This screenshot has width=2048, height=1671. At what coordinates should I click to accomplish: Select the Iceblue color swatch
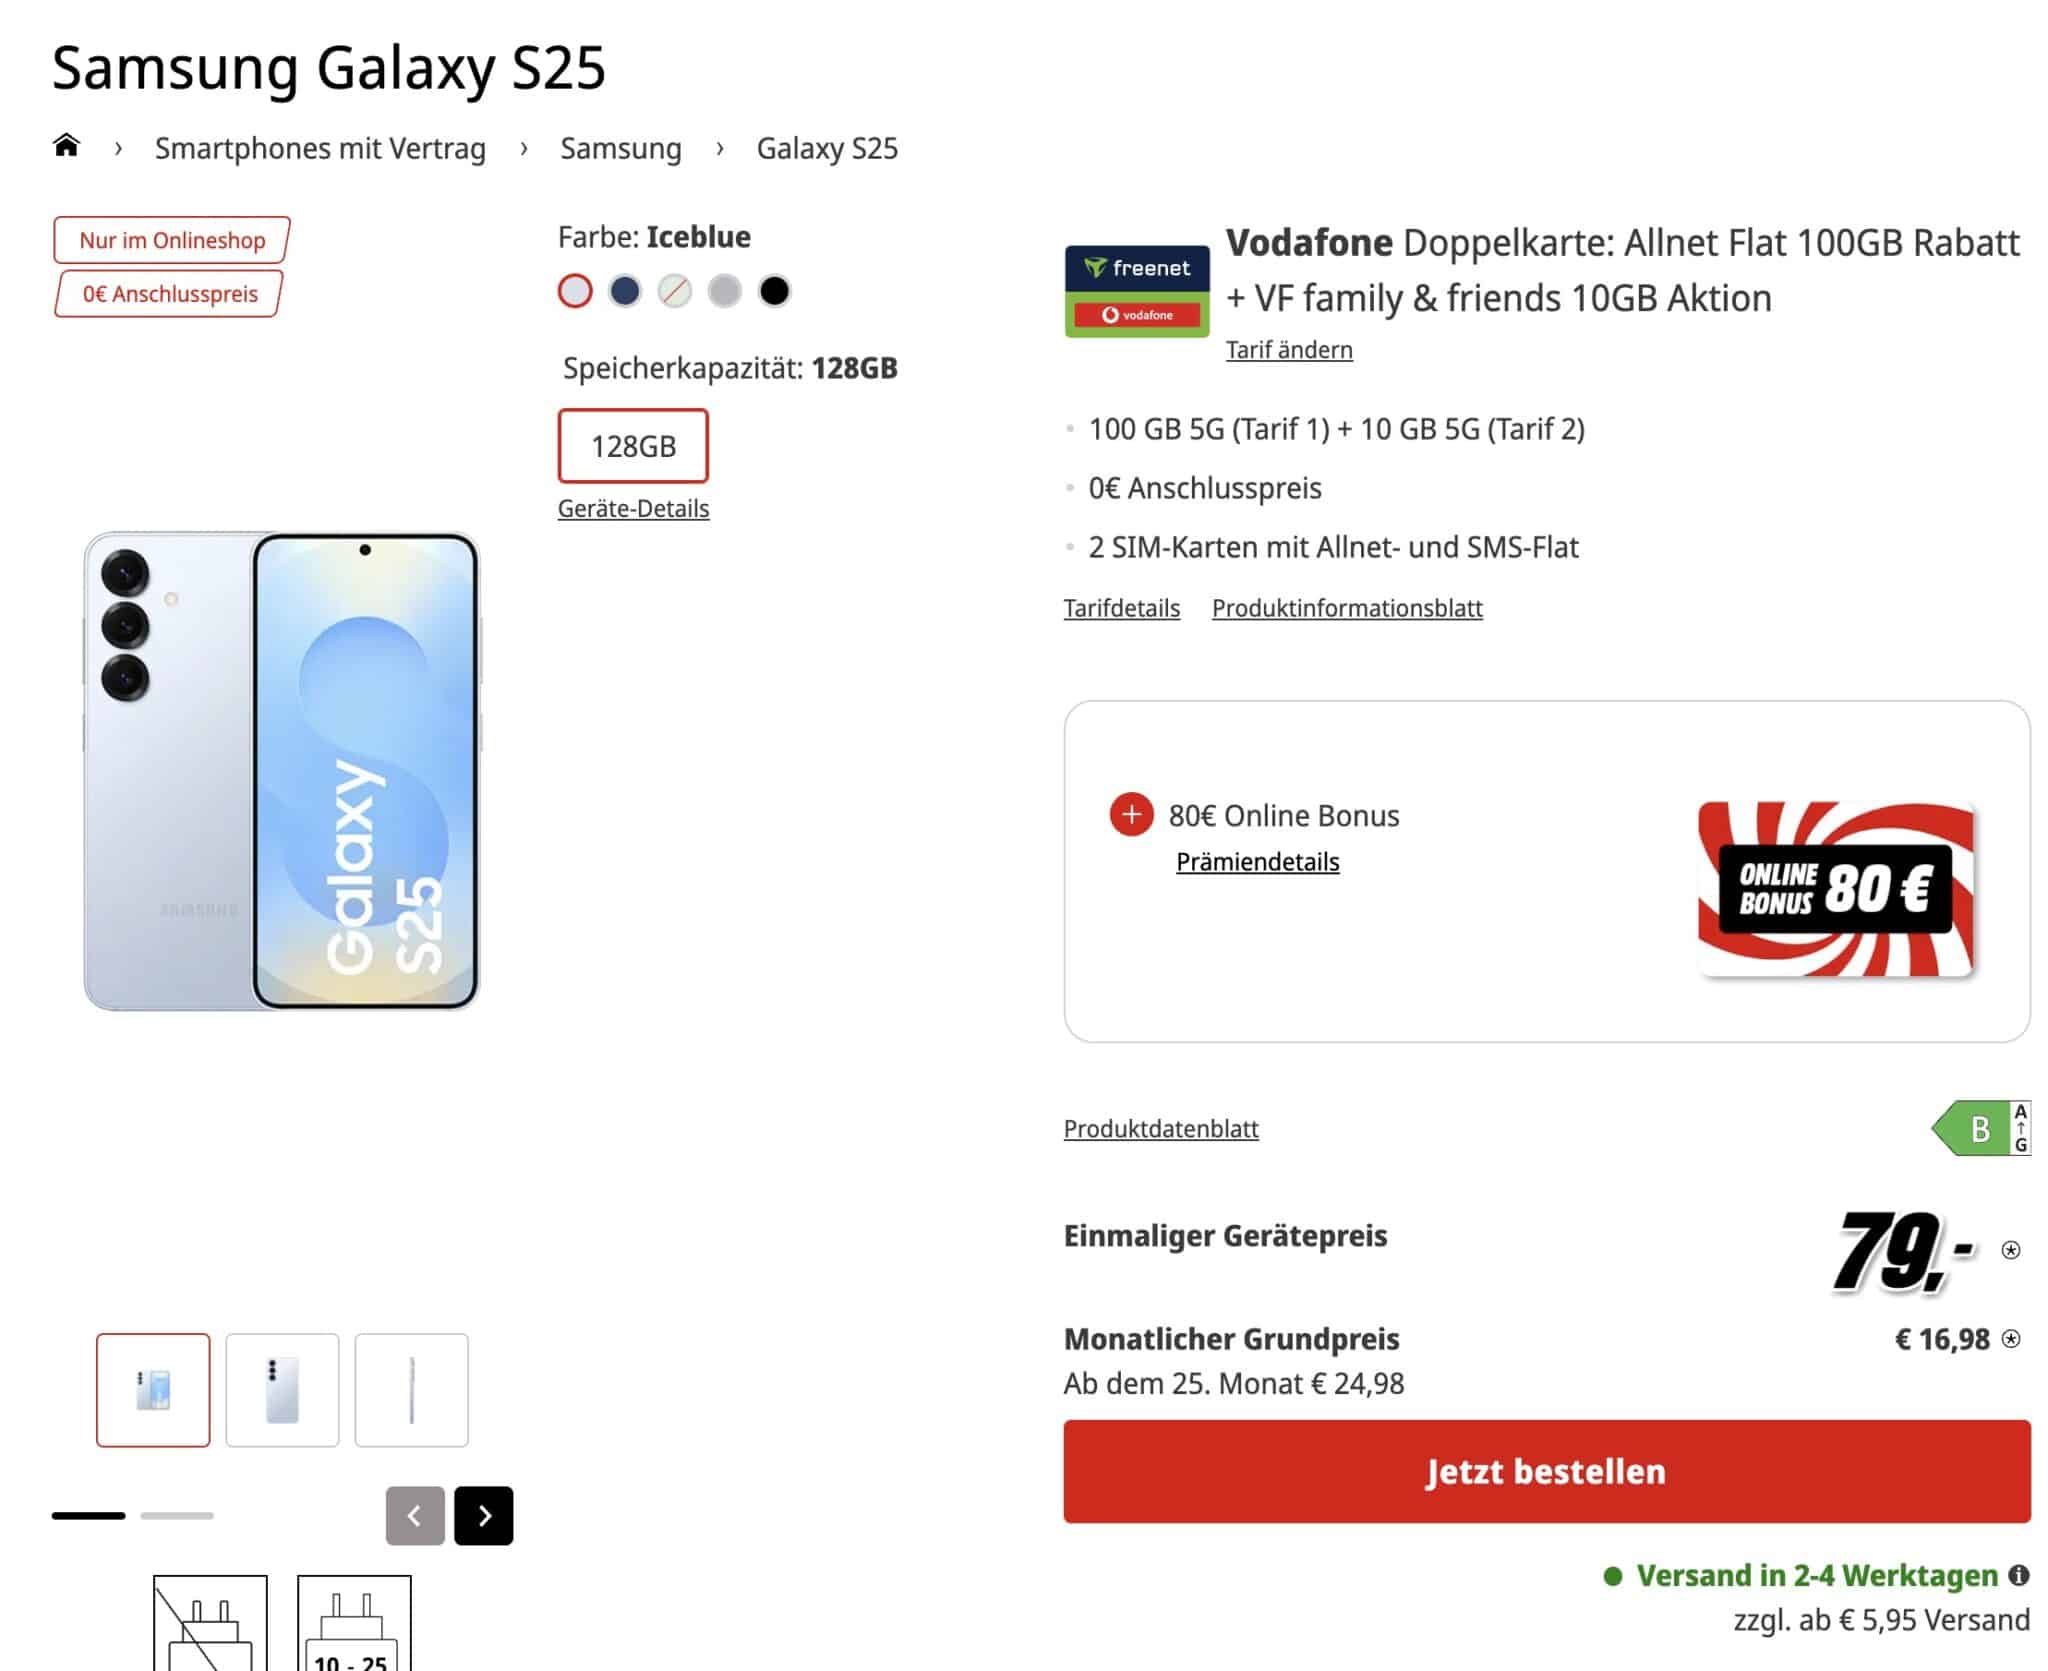[575, 291]
